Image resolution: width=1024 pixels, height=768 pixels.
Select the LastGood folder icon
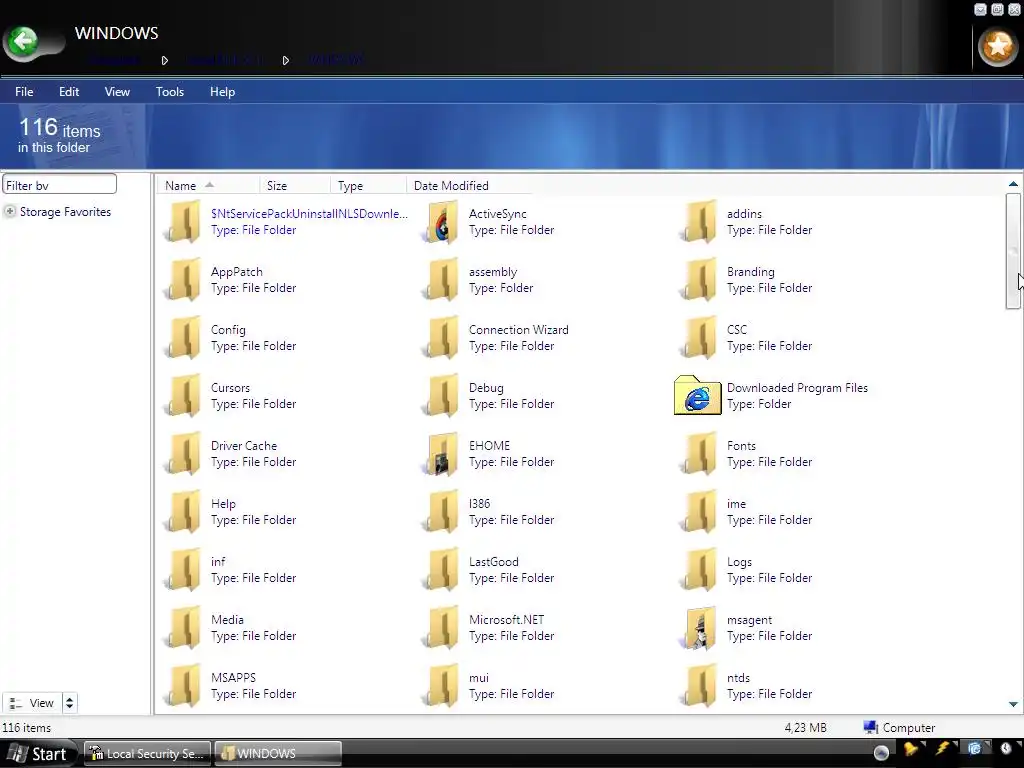point(442,569)
